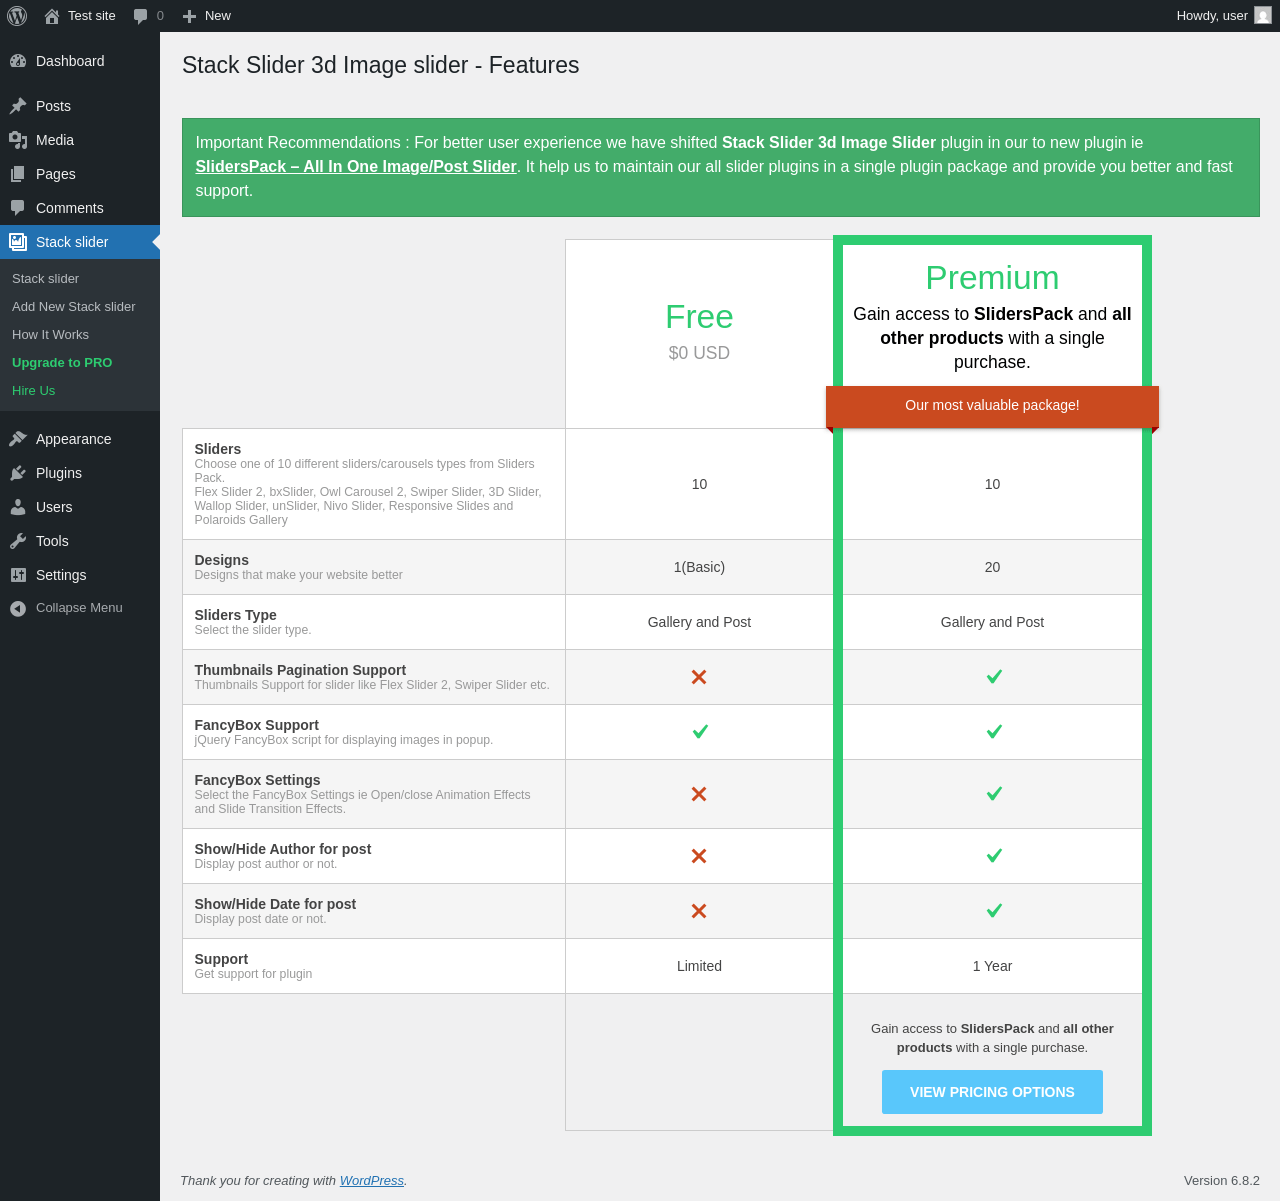This screenshot has width=1280, height=1201.
Task: Click the comment count 0
Action: click(x=160, y=16)
